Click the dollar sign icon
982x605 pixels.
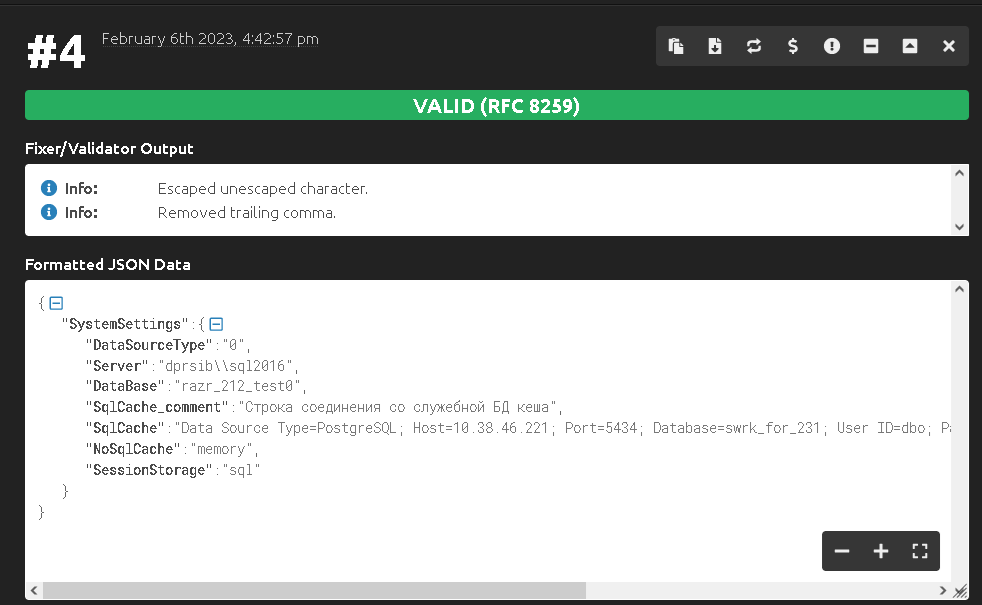793,46
